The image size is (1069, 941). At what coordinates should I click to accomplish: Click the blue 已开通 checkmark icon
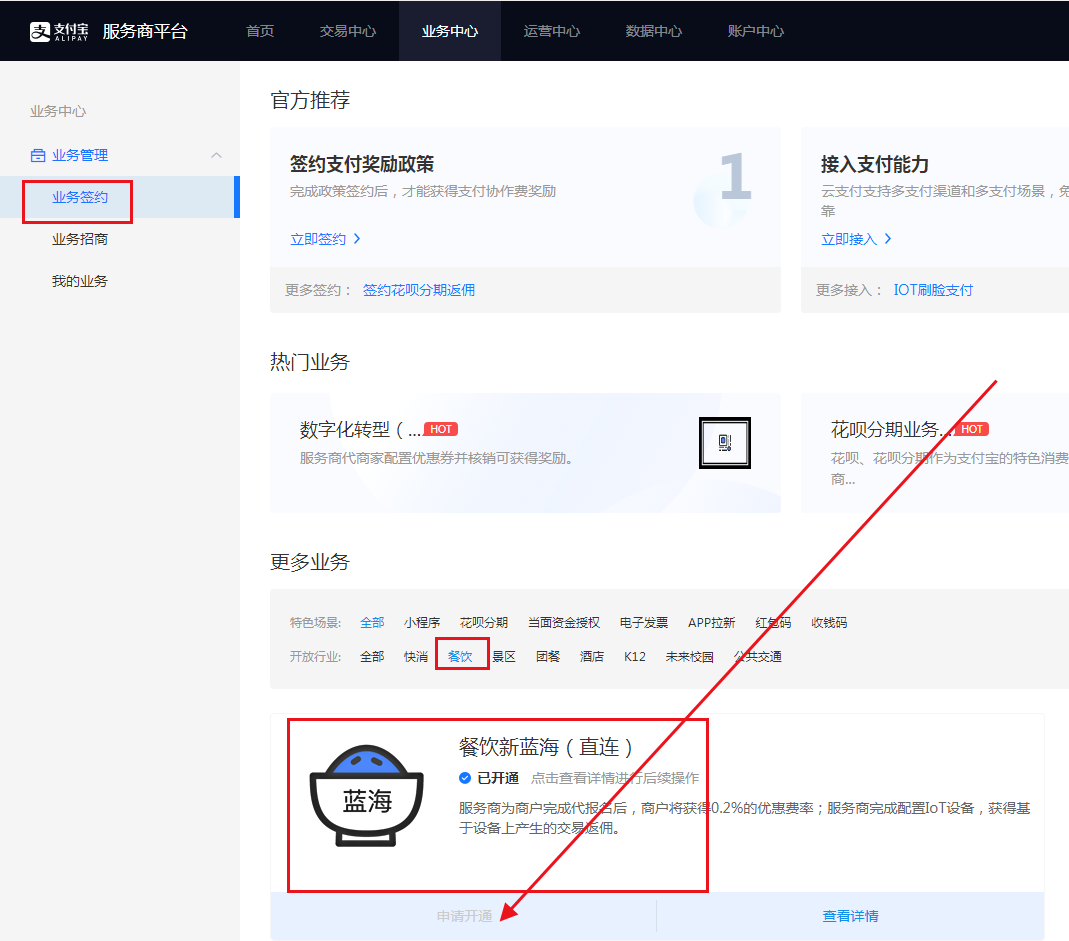(465, 778)
